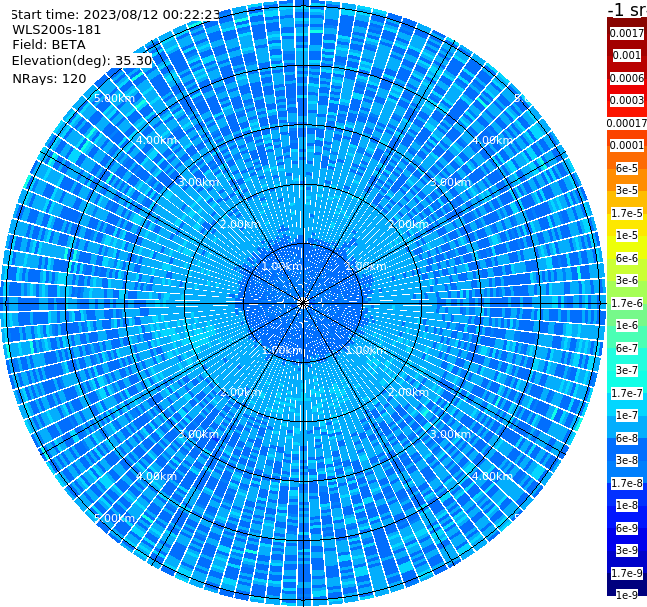Click the 0.0001 colorbar label

[x=627, y=145]
